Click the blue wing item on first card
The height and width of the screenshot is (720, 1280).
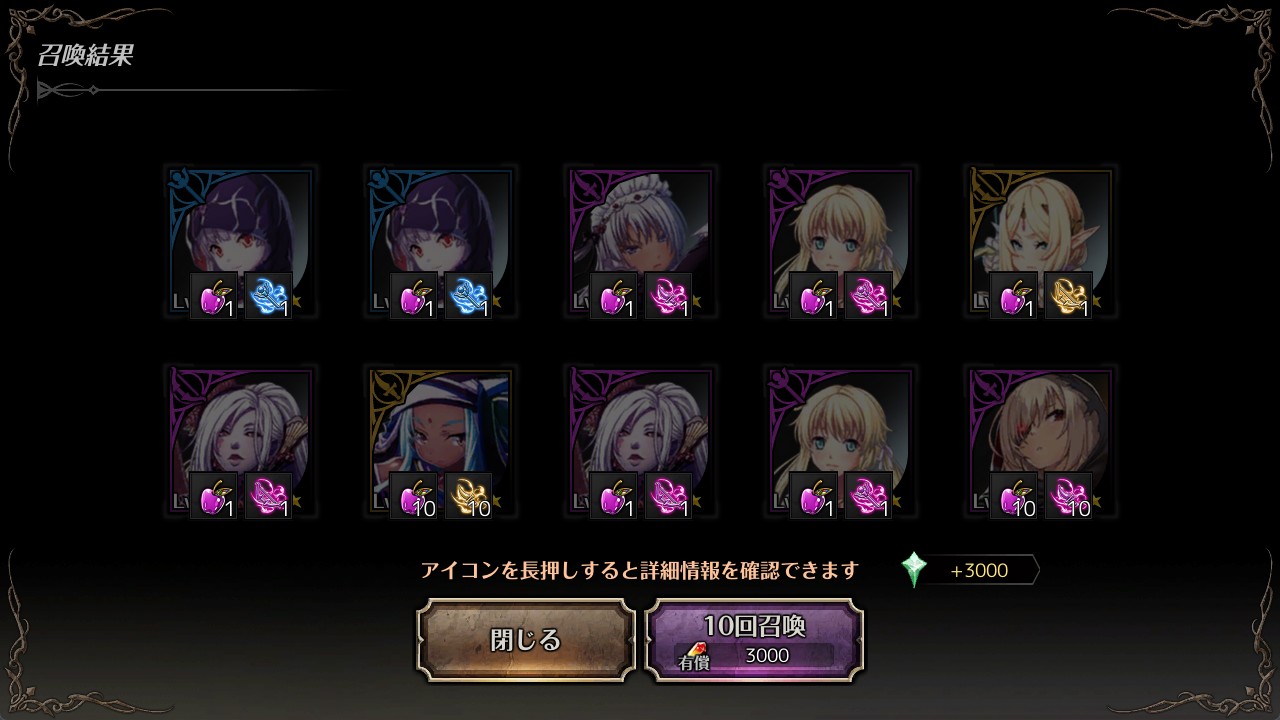[268, 296]
